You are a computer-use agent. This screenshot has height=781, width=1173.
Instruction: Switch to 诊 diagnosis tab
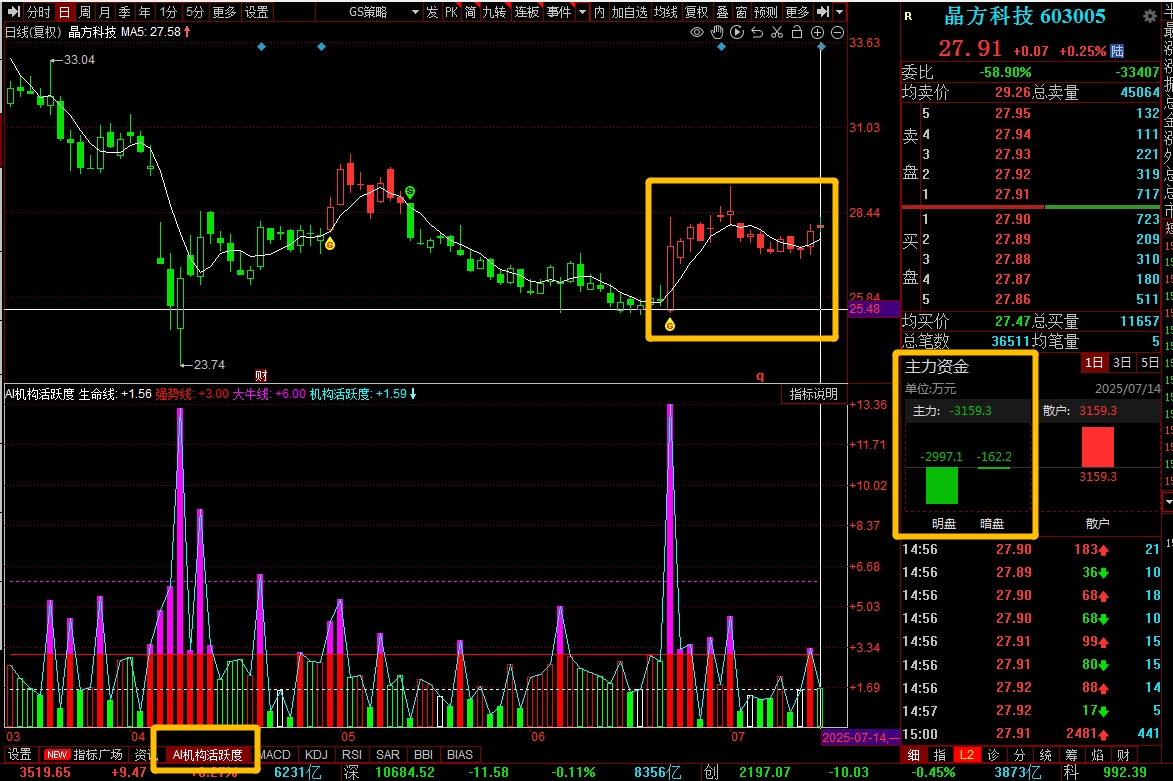pos(993,755)
